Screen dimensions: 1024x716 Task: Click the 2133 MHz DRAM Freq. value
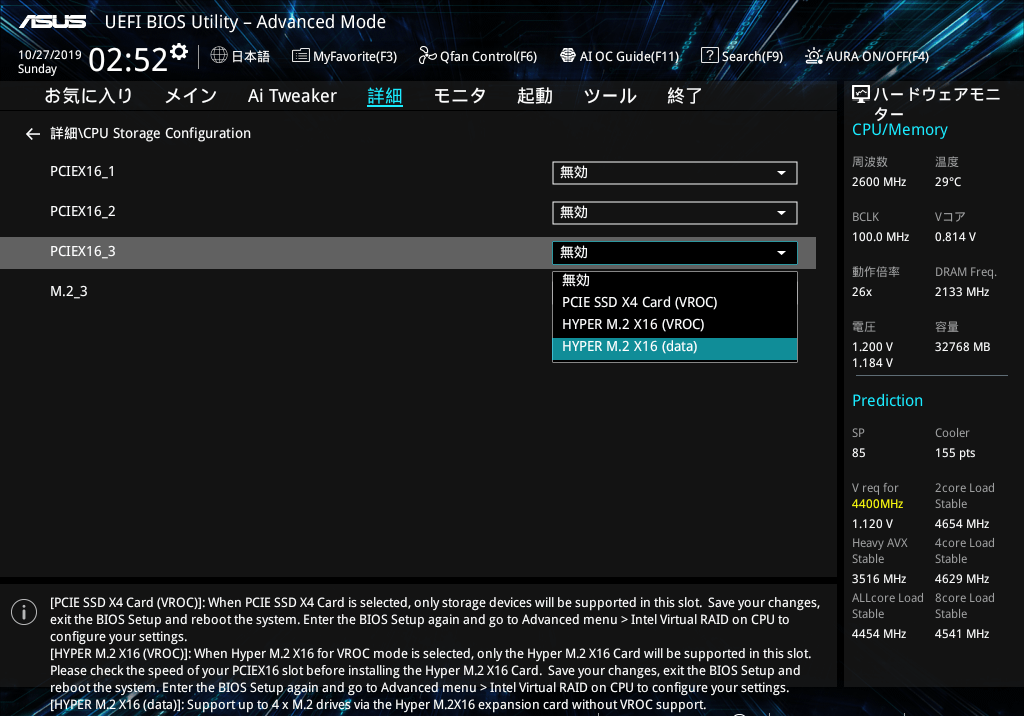[961, 292]
